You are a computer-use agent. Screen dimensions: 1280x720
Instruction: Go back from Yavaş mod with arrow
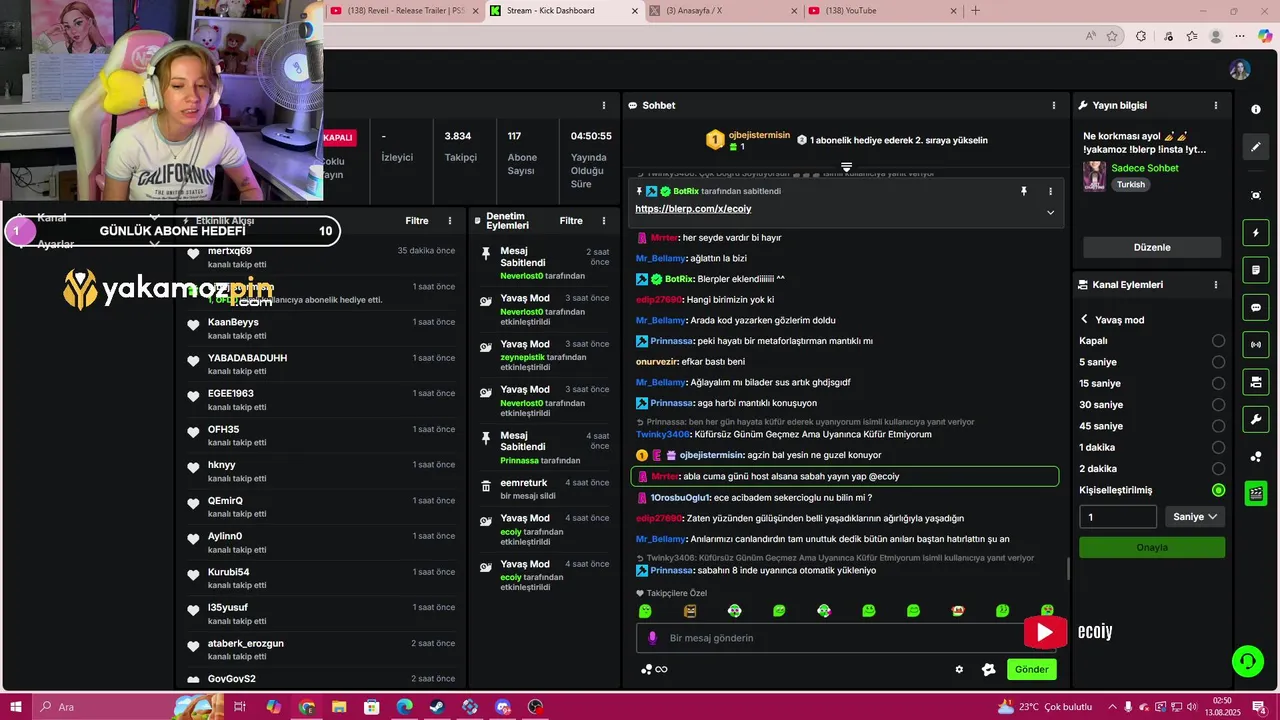1084,320
